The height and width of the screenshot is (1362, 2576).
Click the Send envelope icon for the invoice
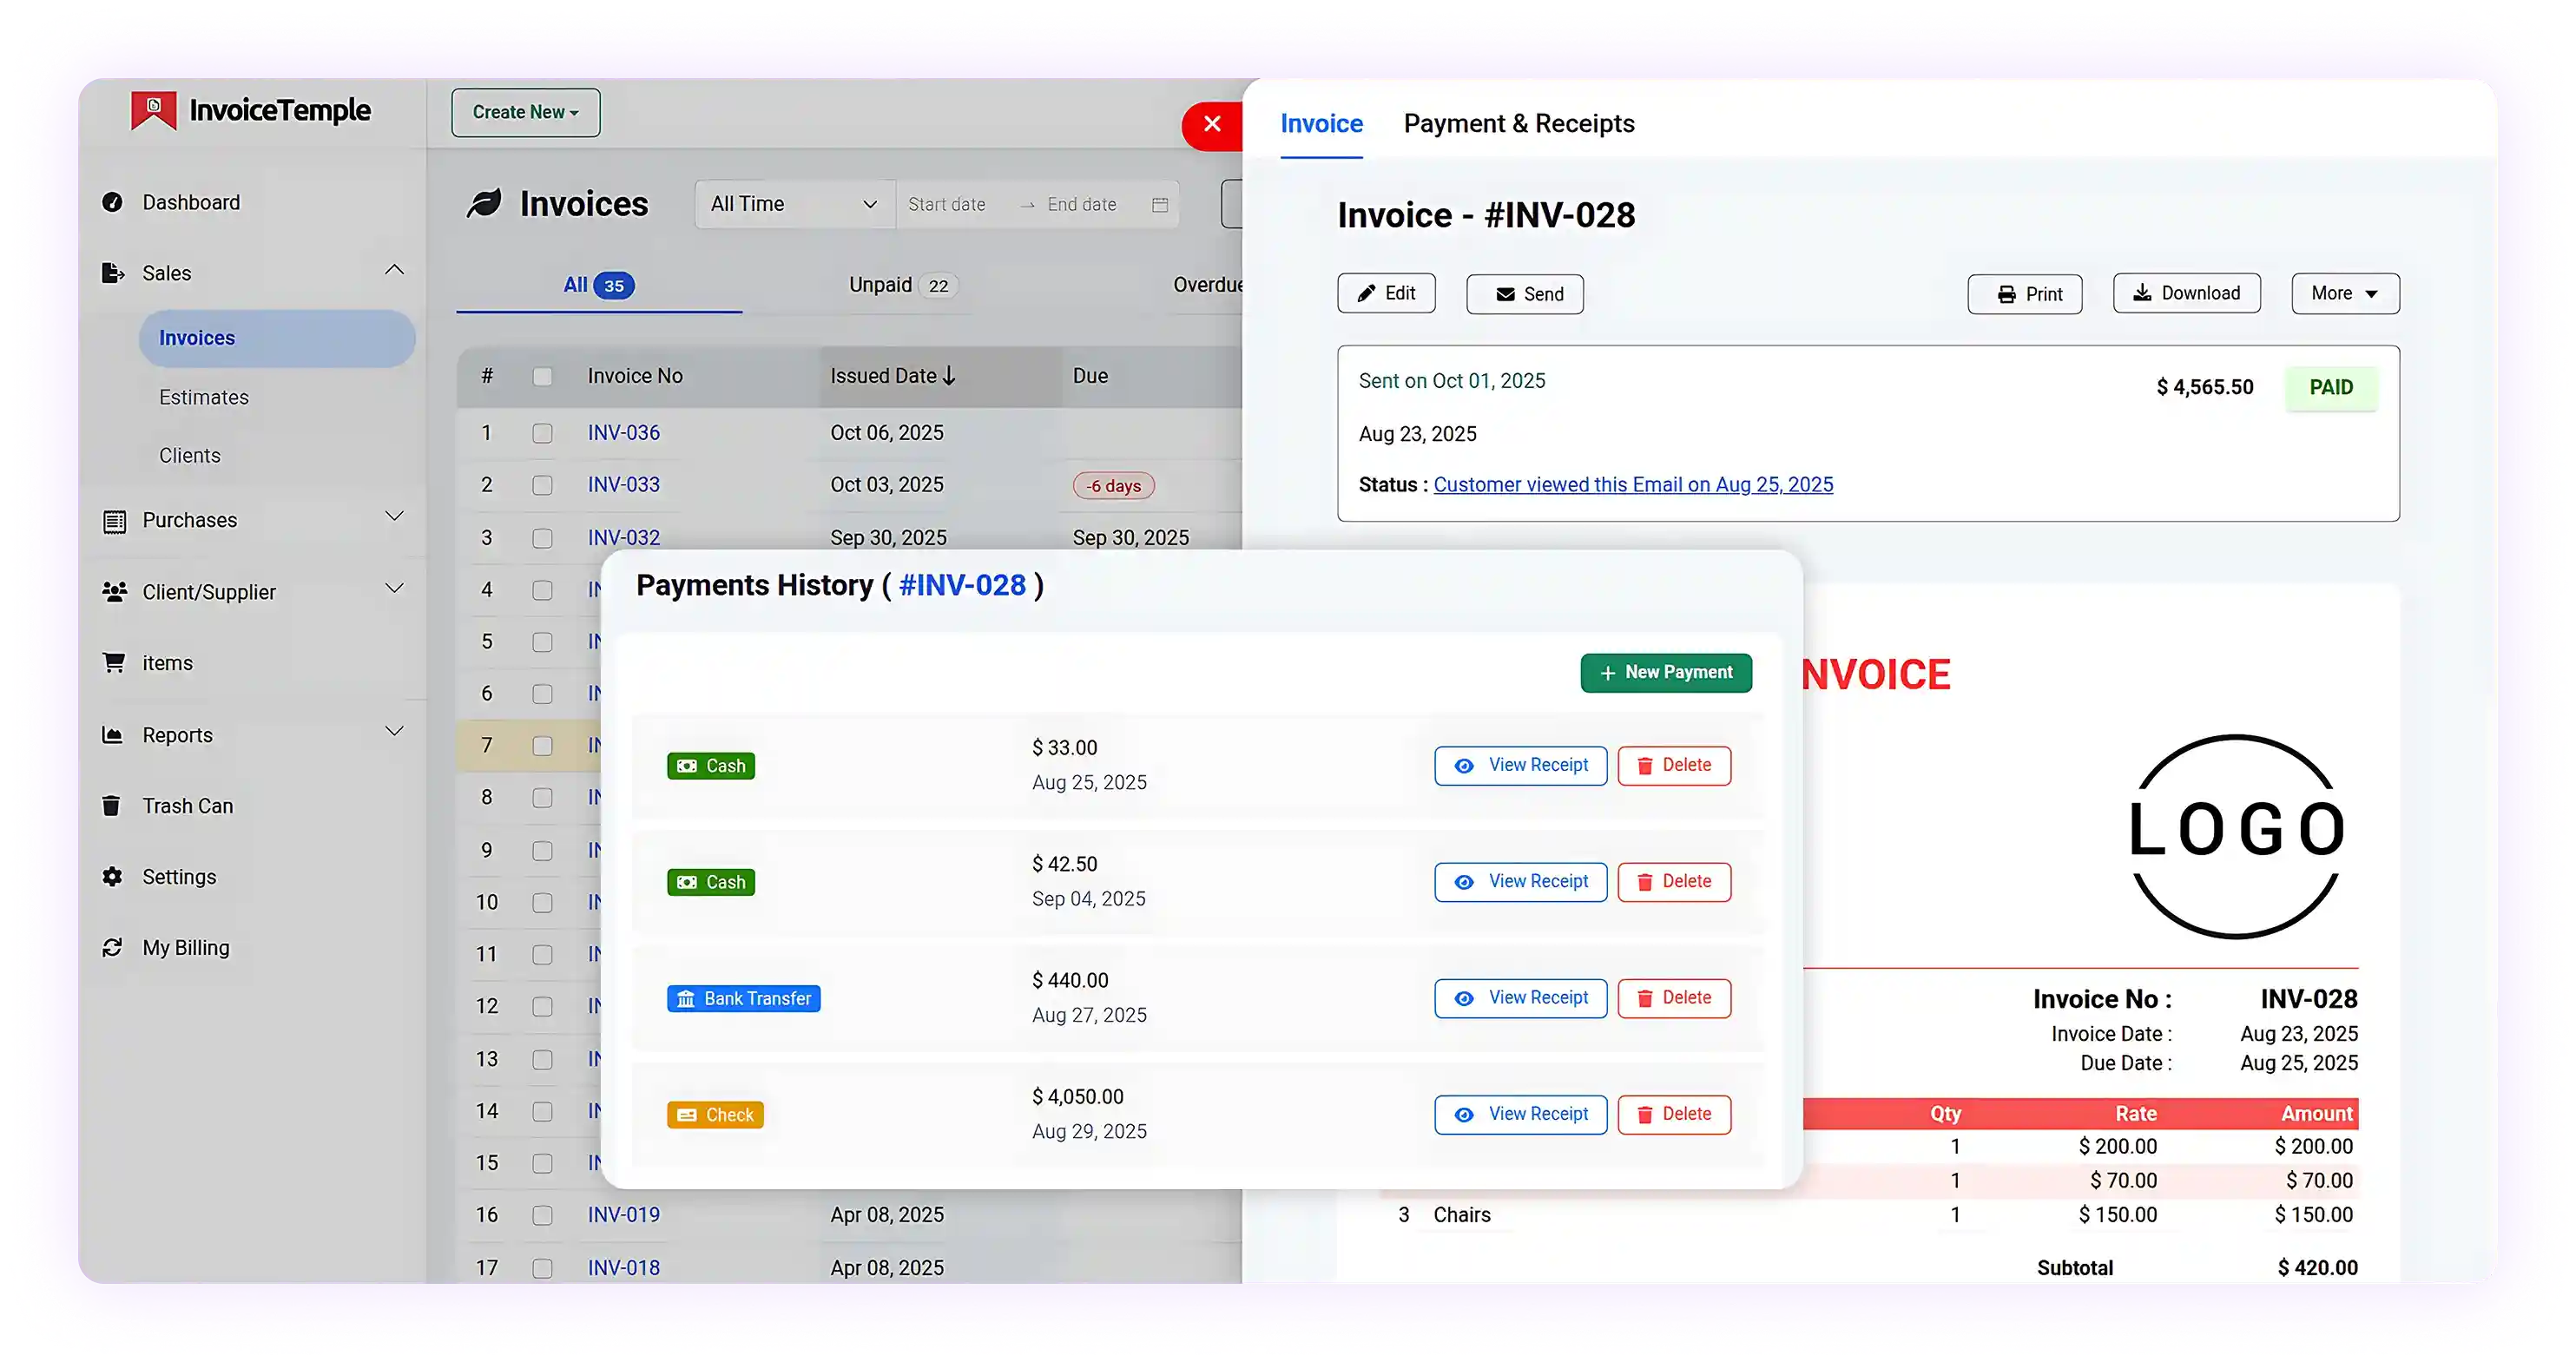click(1506, 293)
